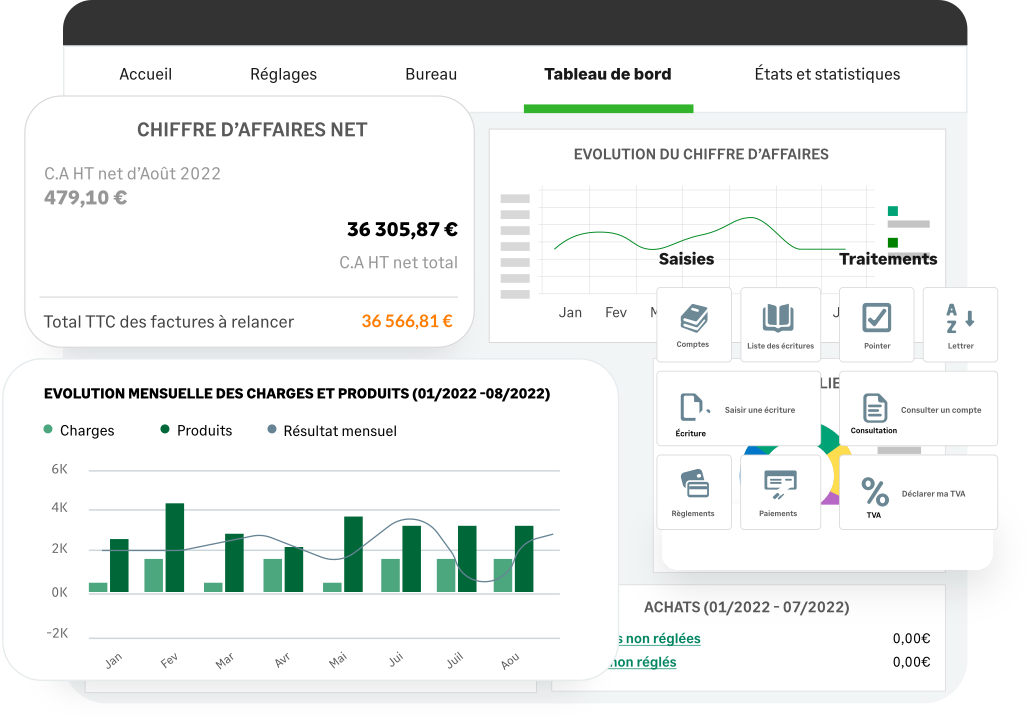Screen dimensions: 1031x719
Task: Open the Règlements credit cards icon
Action: click(x=693, y=486)
